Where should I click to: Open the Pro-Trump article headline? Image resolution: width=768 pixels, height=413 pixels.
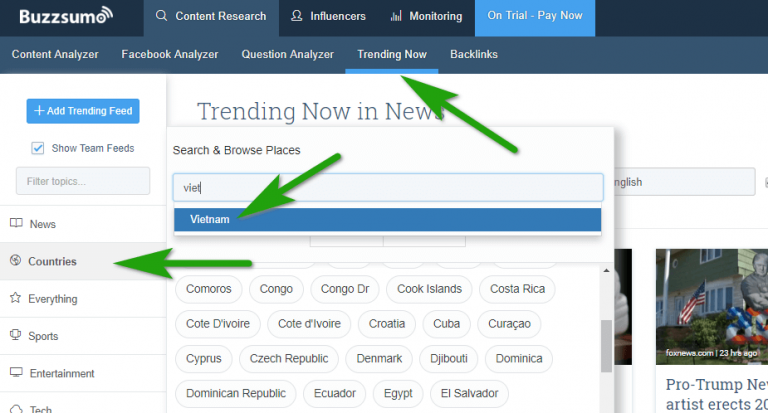click(717, 394)
